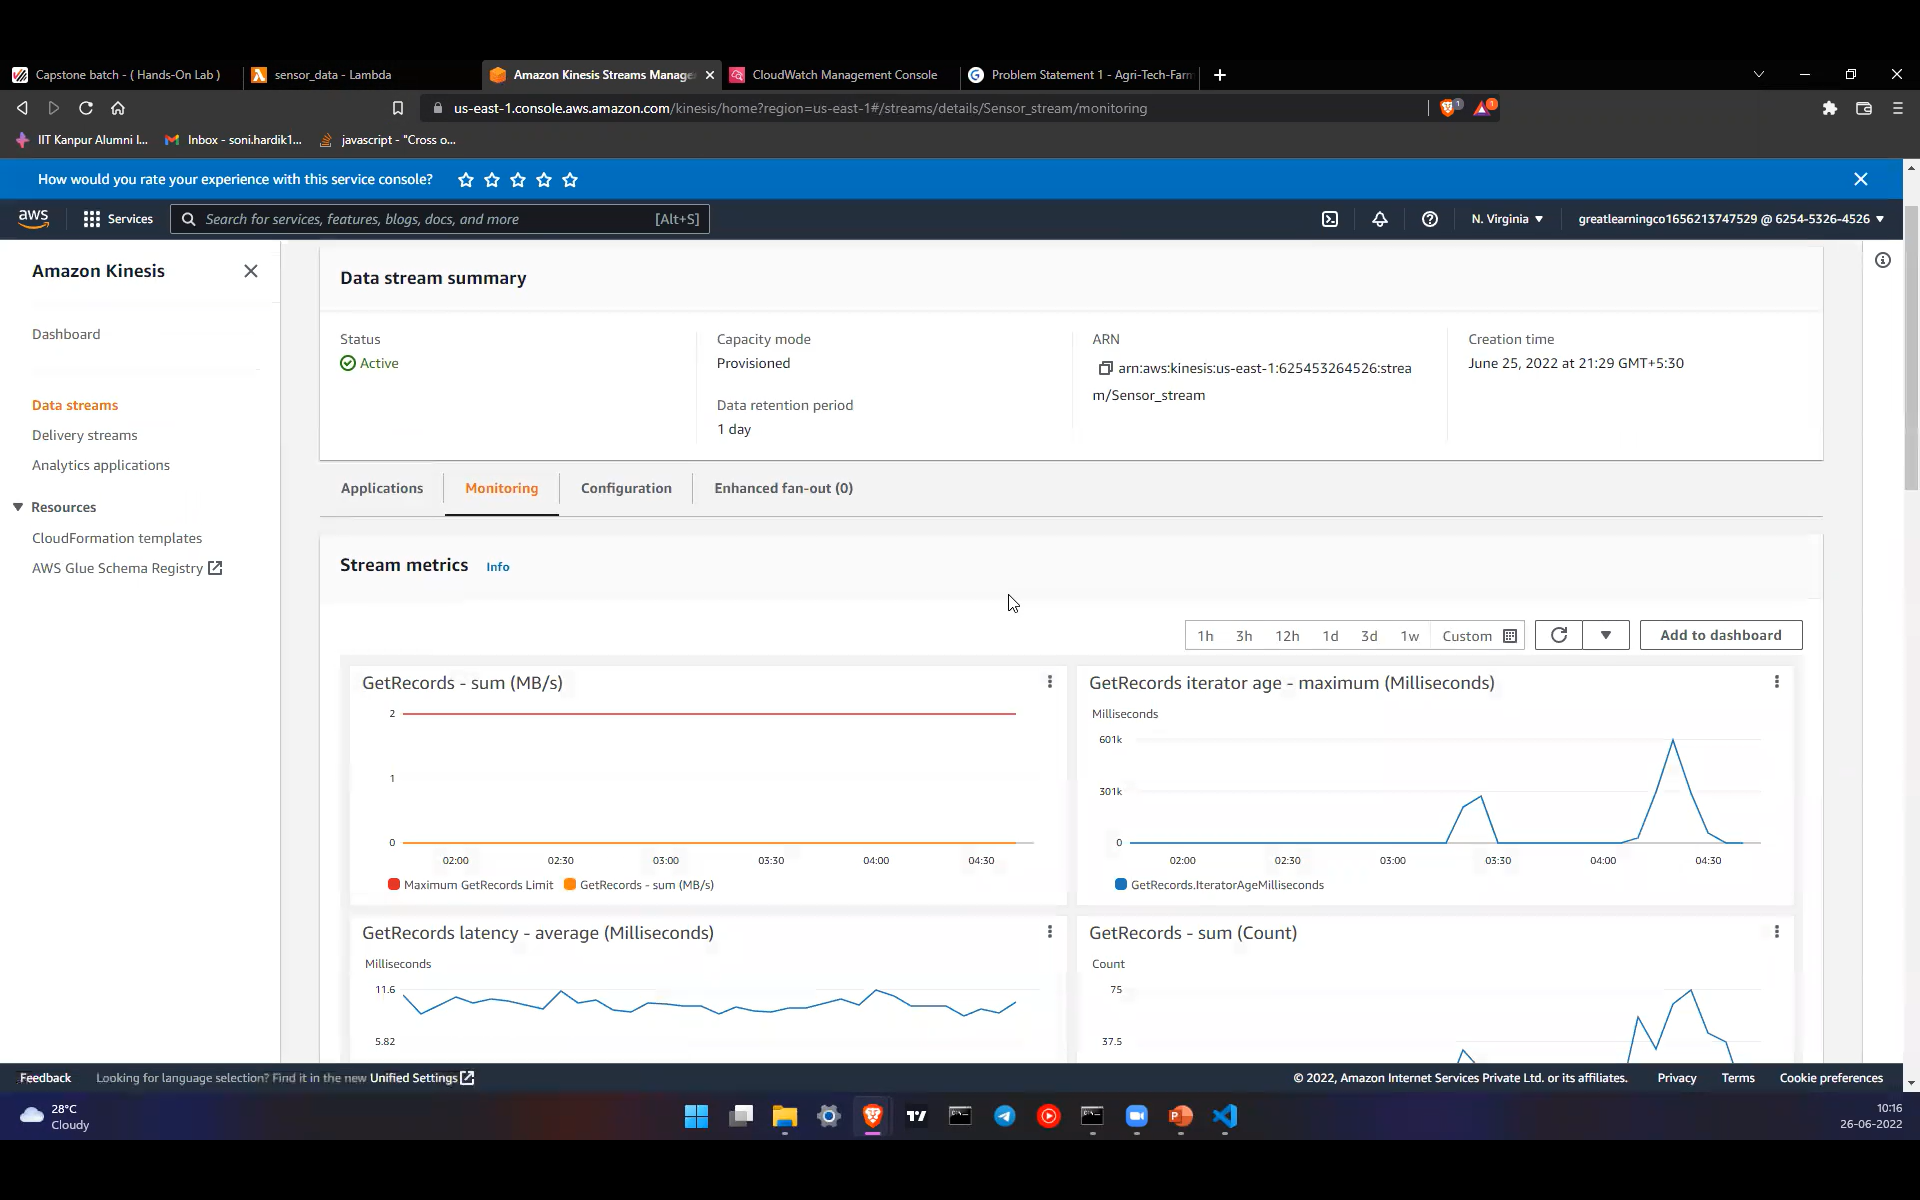Open AWS Glue Schema Registry link
The image size is (1920, 1200).
click(127, 568)
